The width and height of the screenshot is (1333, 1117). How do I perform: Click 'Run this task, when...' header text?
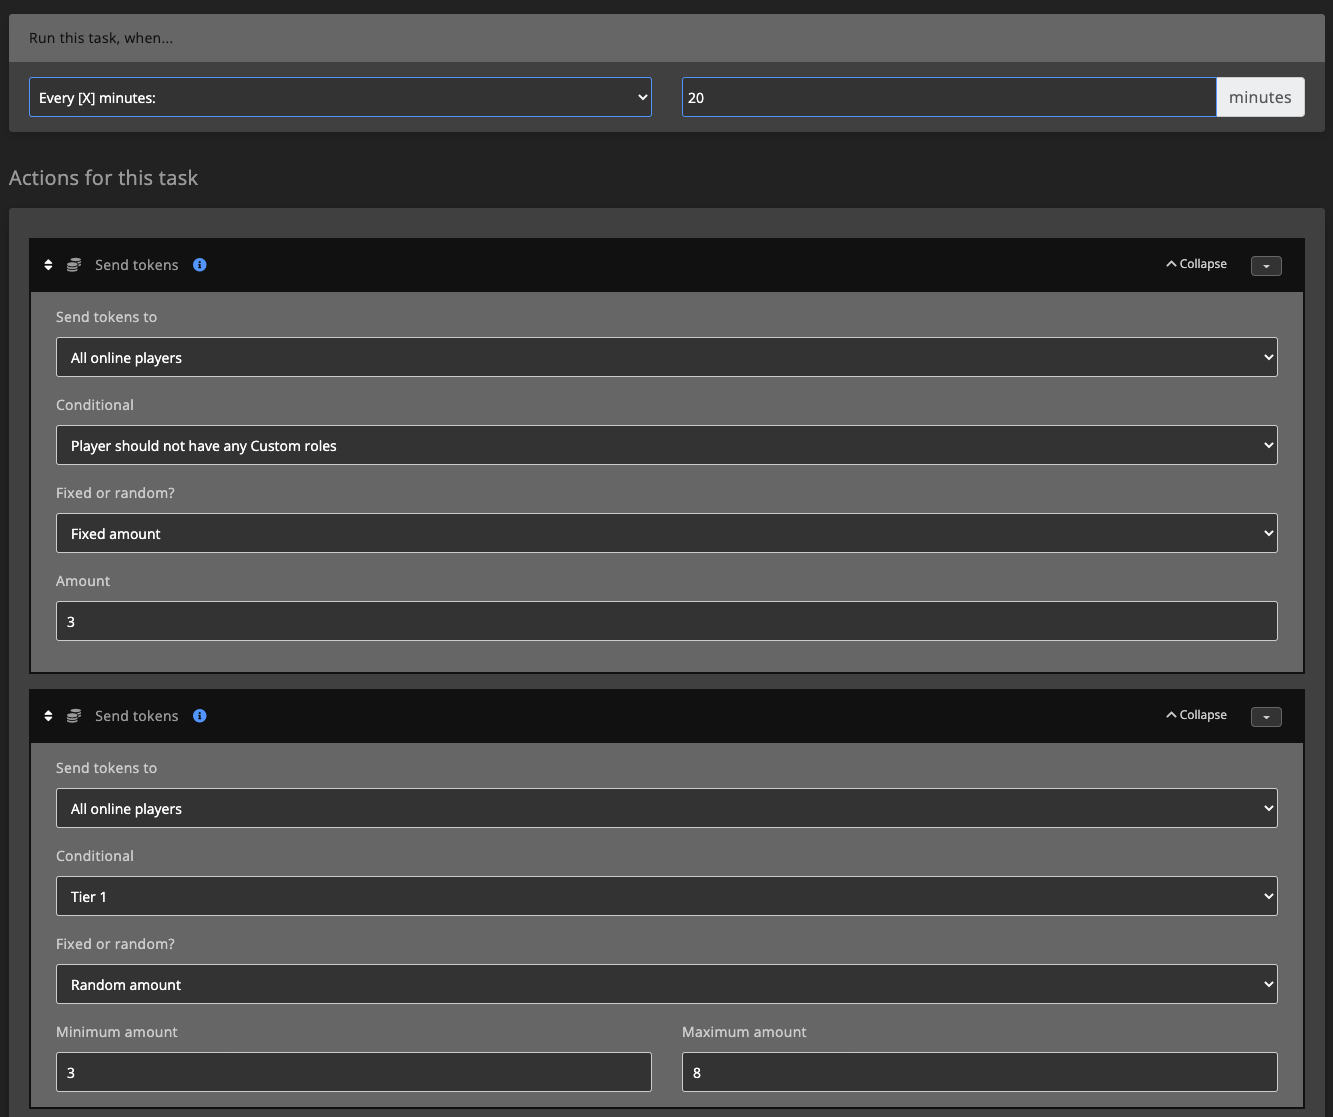101,38
